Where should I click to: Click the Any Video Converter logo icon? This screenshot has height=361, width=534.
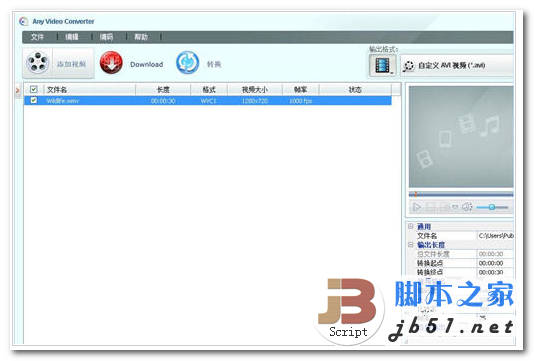[x=23, y=21]
